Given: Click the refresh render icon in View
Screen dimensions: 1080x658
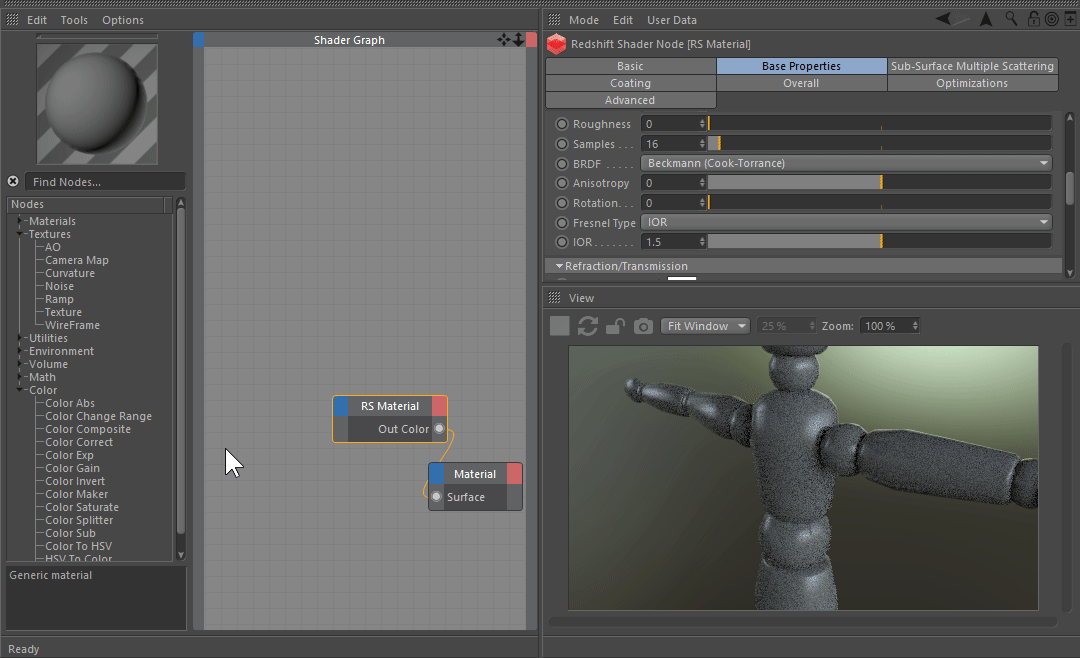Looking at the screenshot, I should point(588,326).
